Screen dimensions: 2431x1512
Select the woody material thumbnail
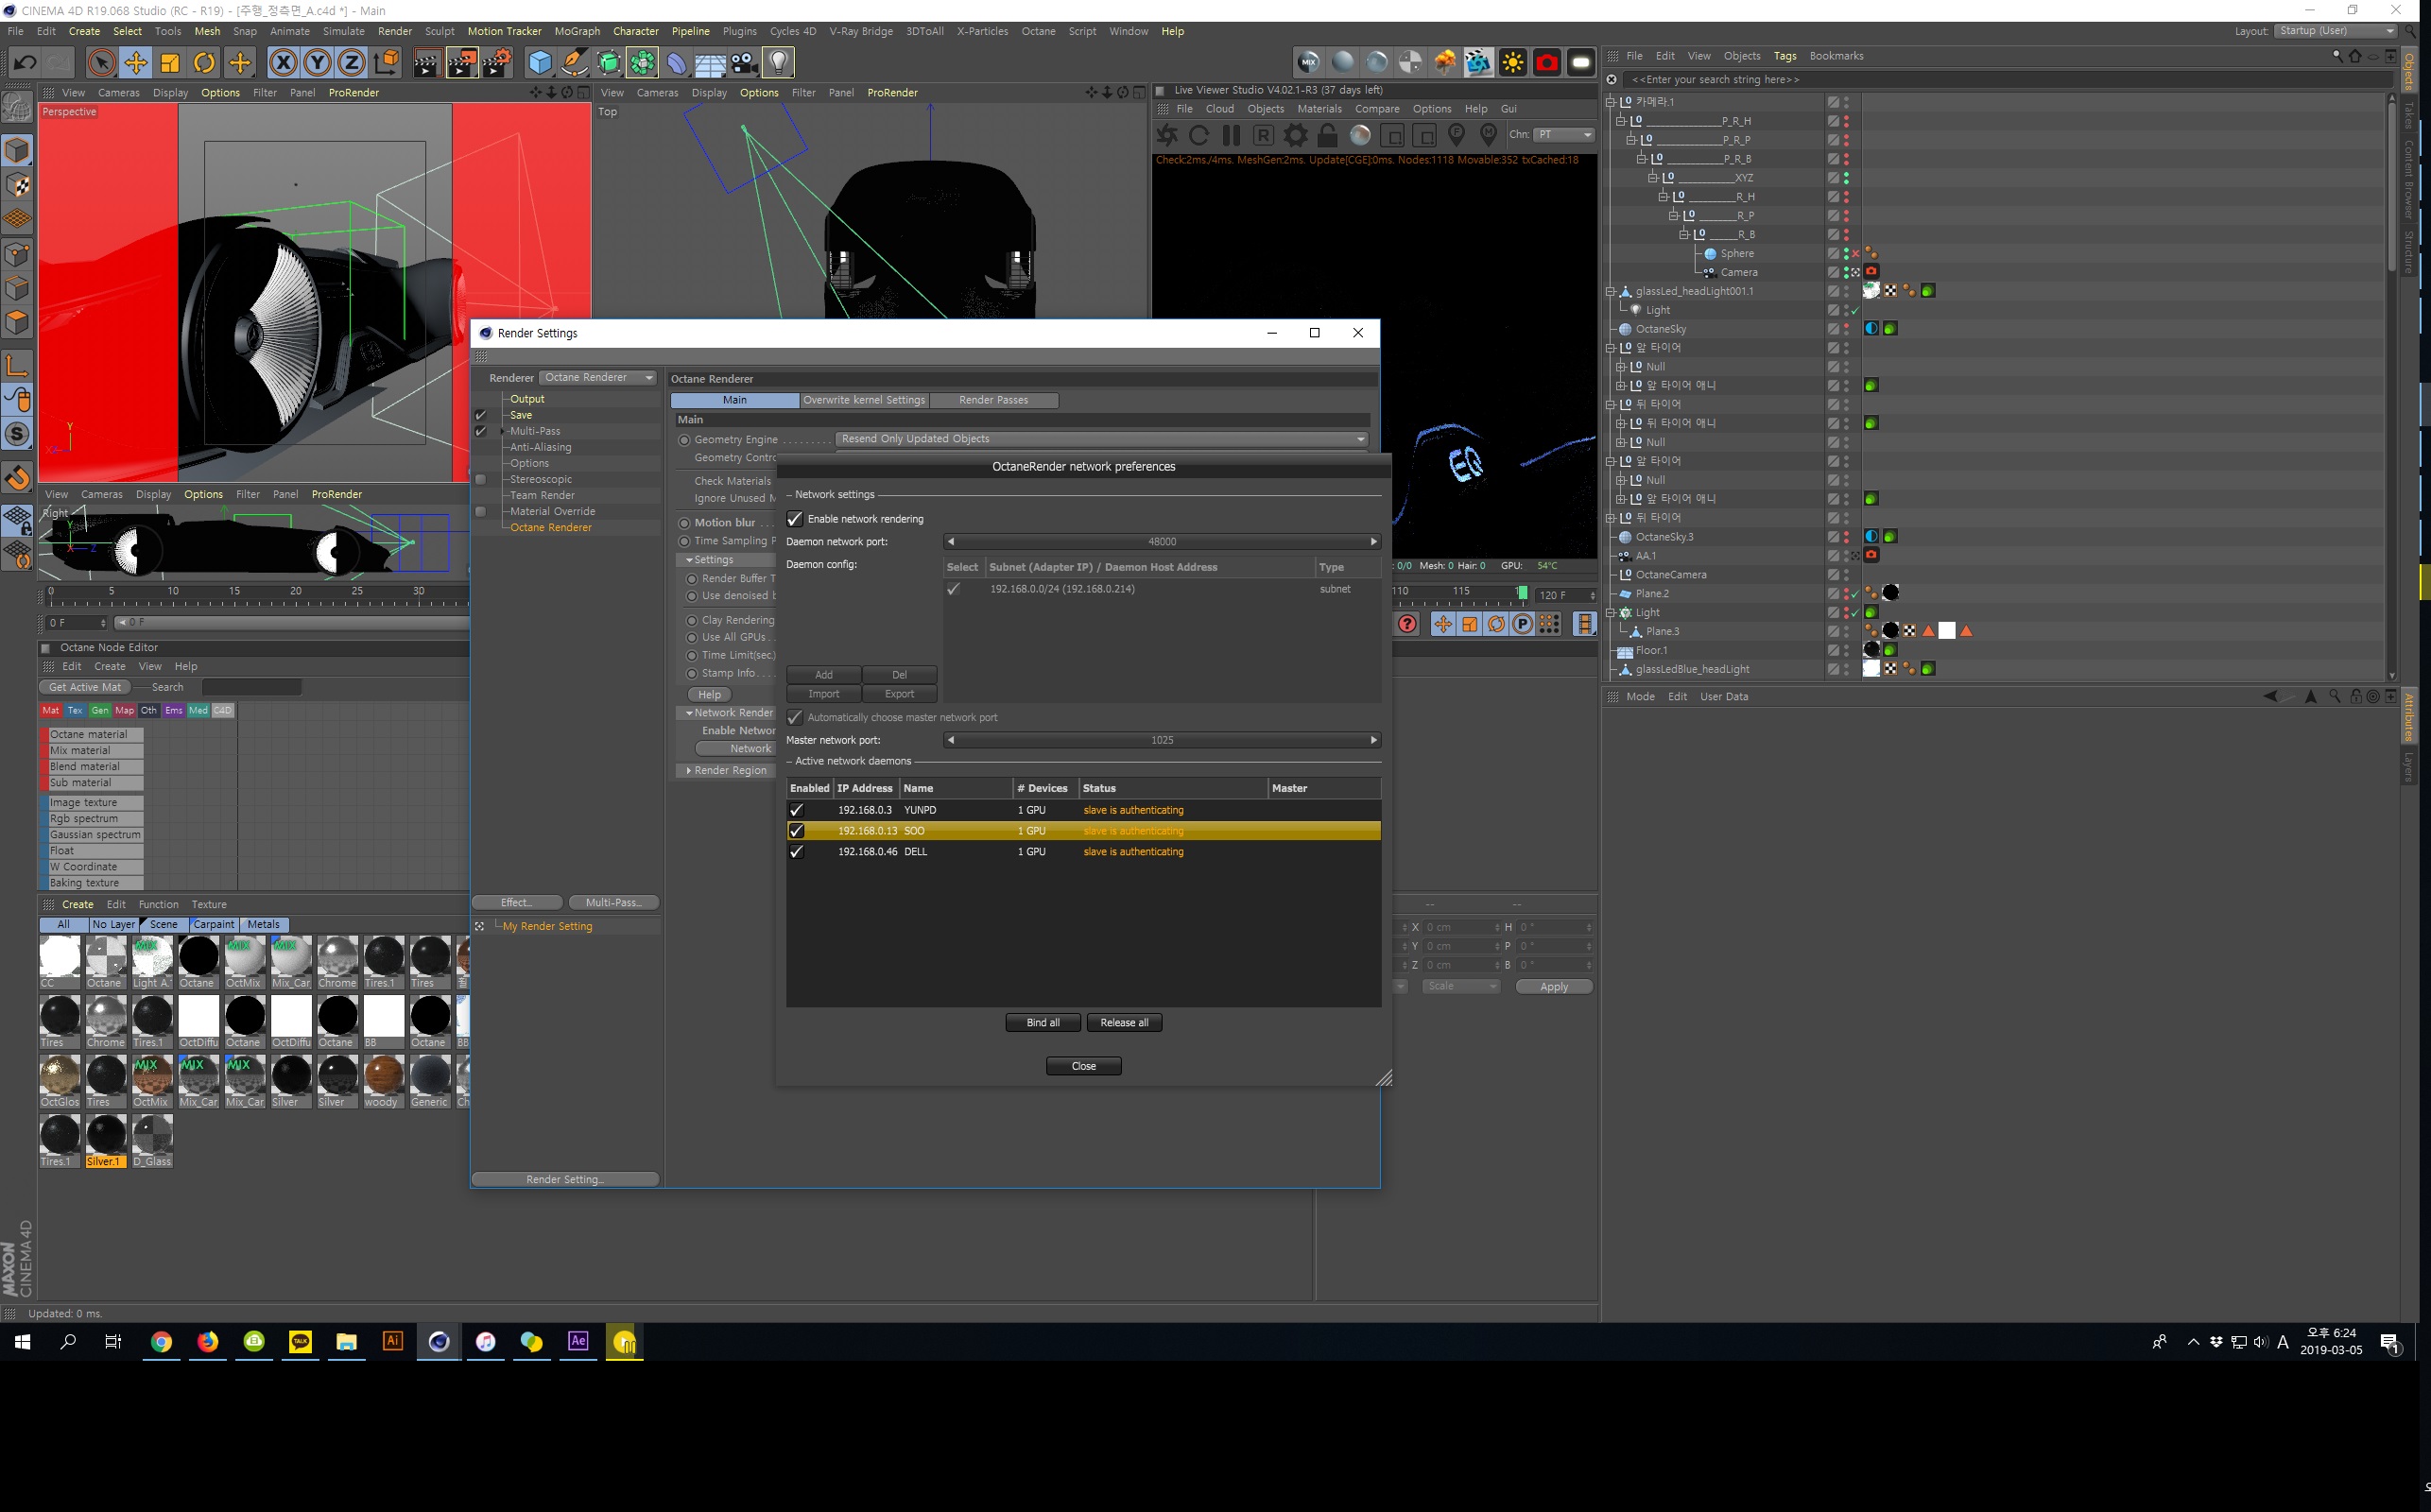[383, 1081]
